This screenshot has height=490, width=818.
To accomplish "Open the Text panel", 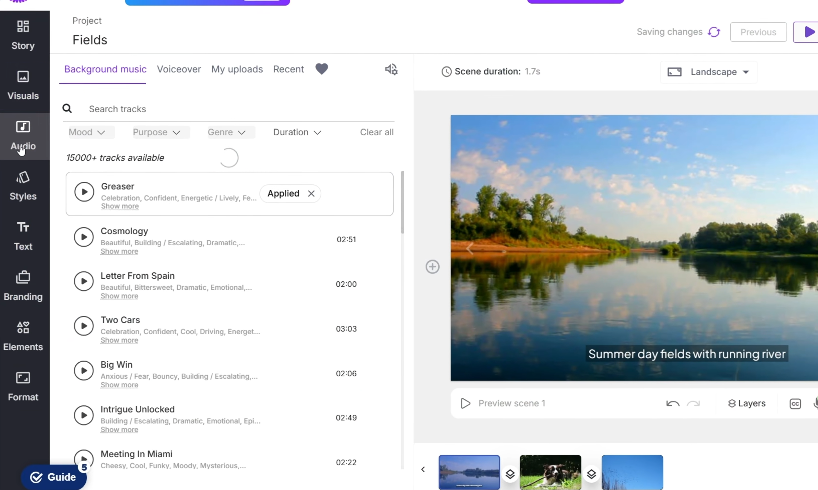I will pyautogui.click(x=23, y=236).
